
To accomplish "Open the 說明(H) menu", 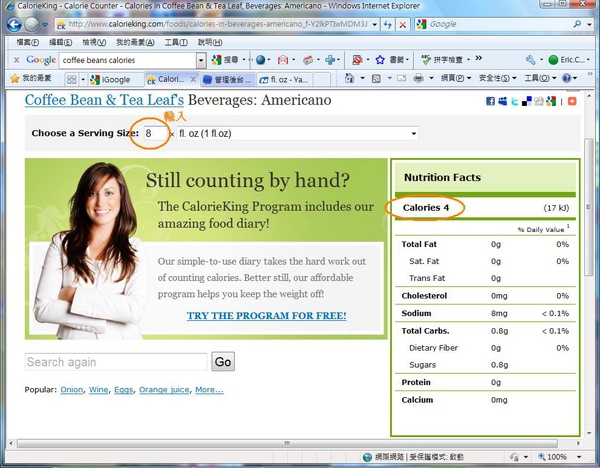I will [210, 42].
